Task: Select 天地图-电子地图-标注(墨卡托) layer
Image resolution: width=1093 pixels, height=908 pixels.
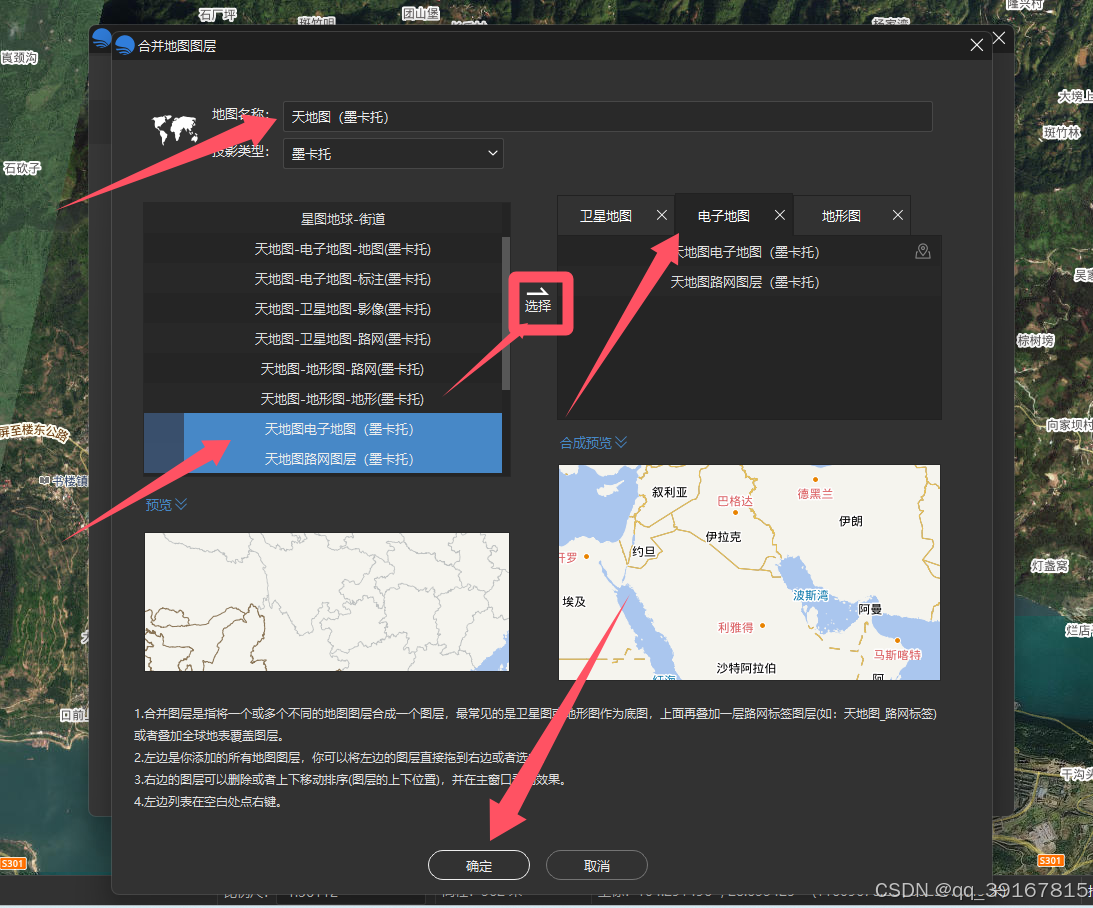Action: (x=323, y=279)
